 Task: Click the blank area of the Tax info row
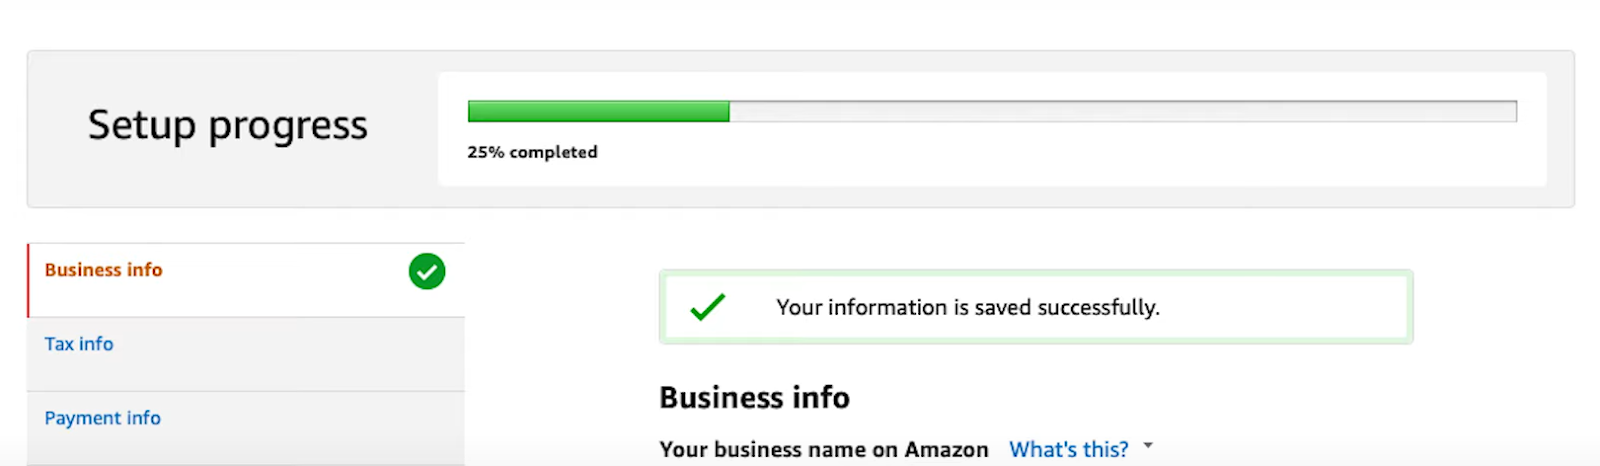pos(290,354)
